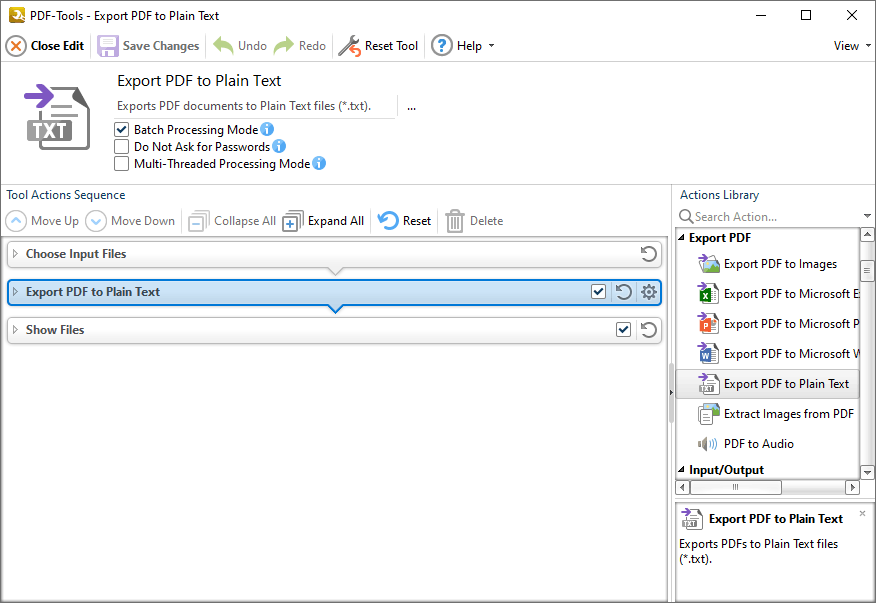Expand the Choose Input Files action
Image resolution: width=876 pixels, height=603 pixels.
[x=16, y=254]
